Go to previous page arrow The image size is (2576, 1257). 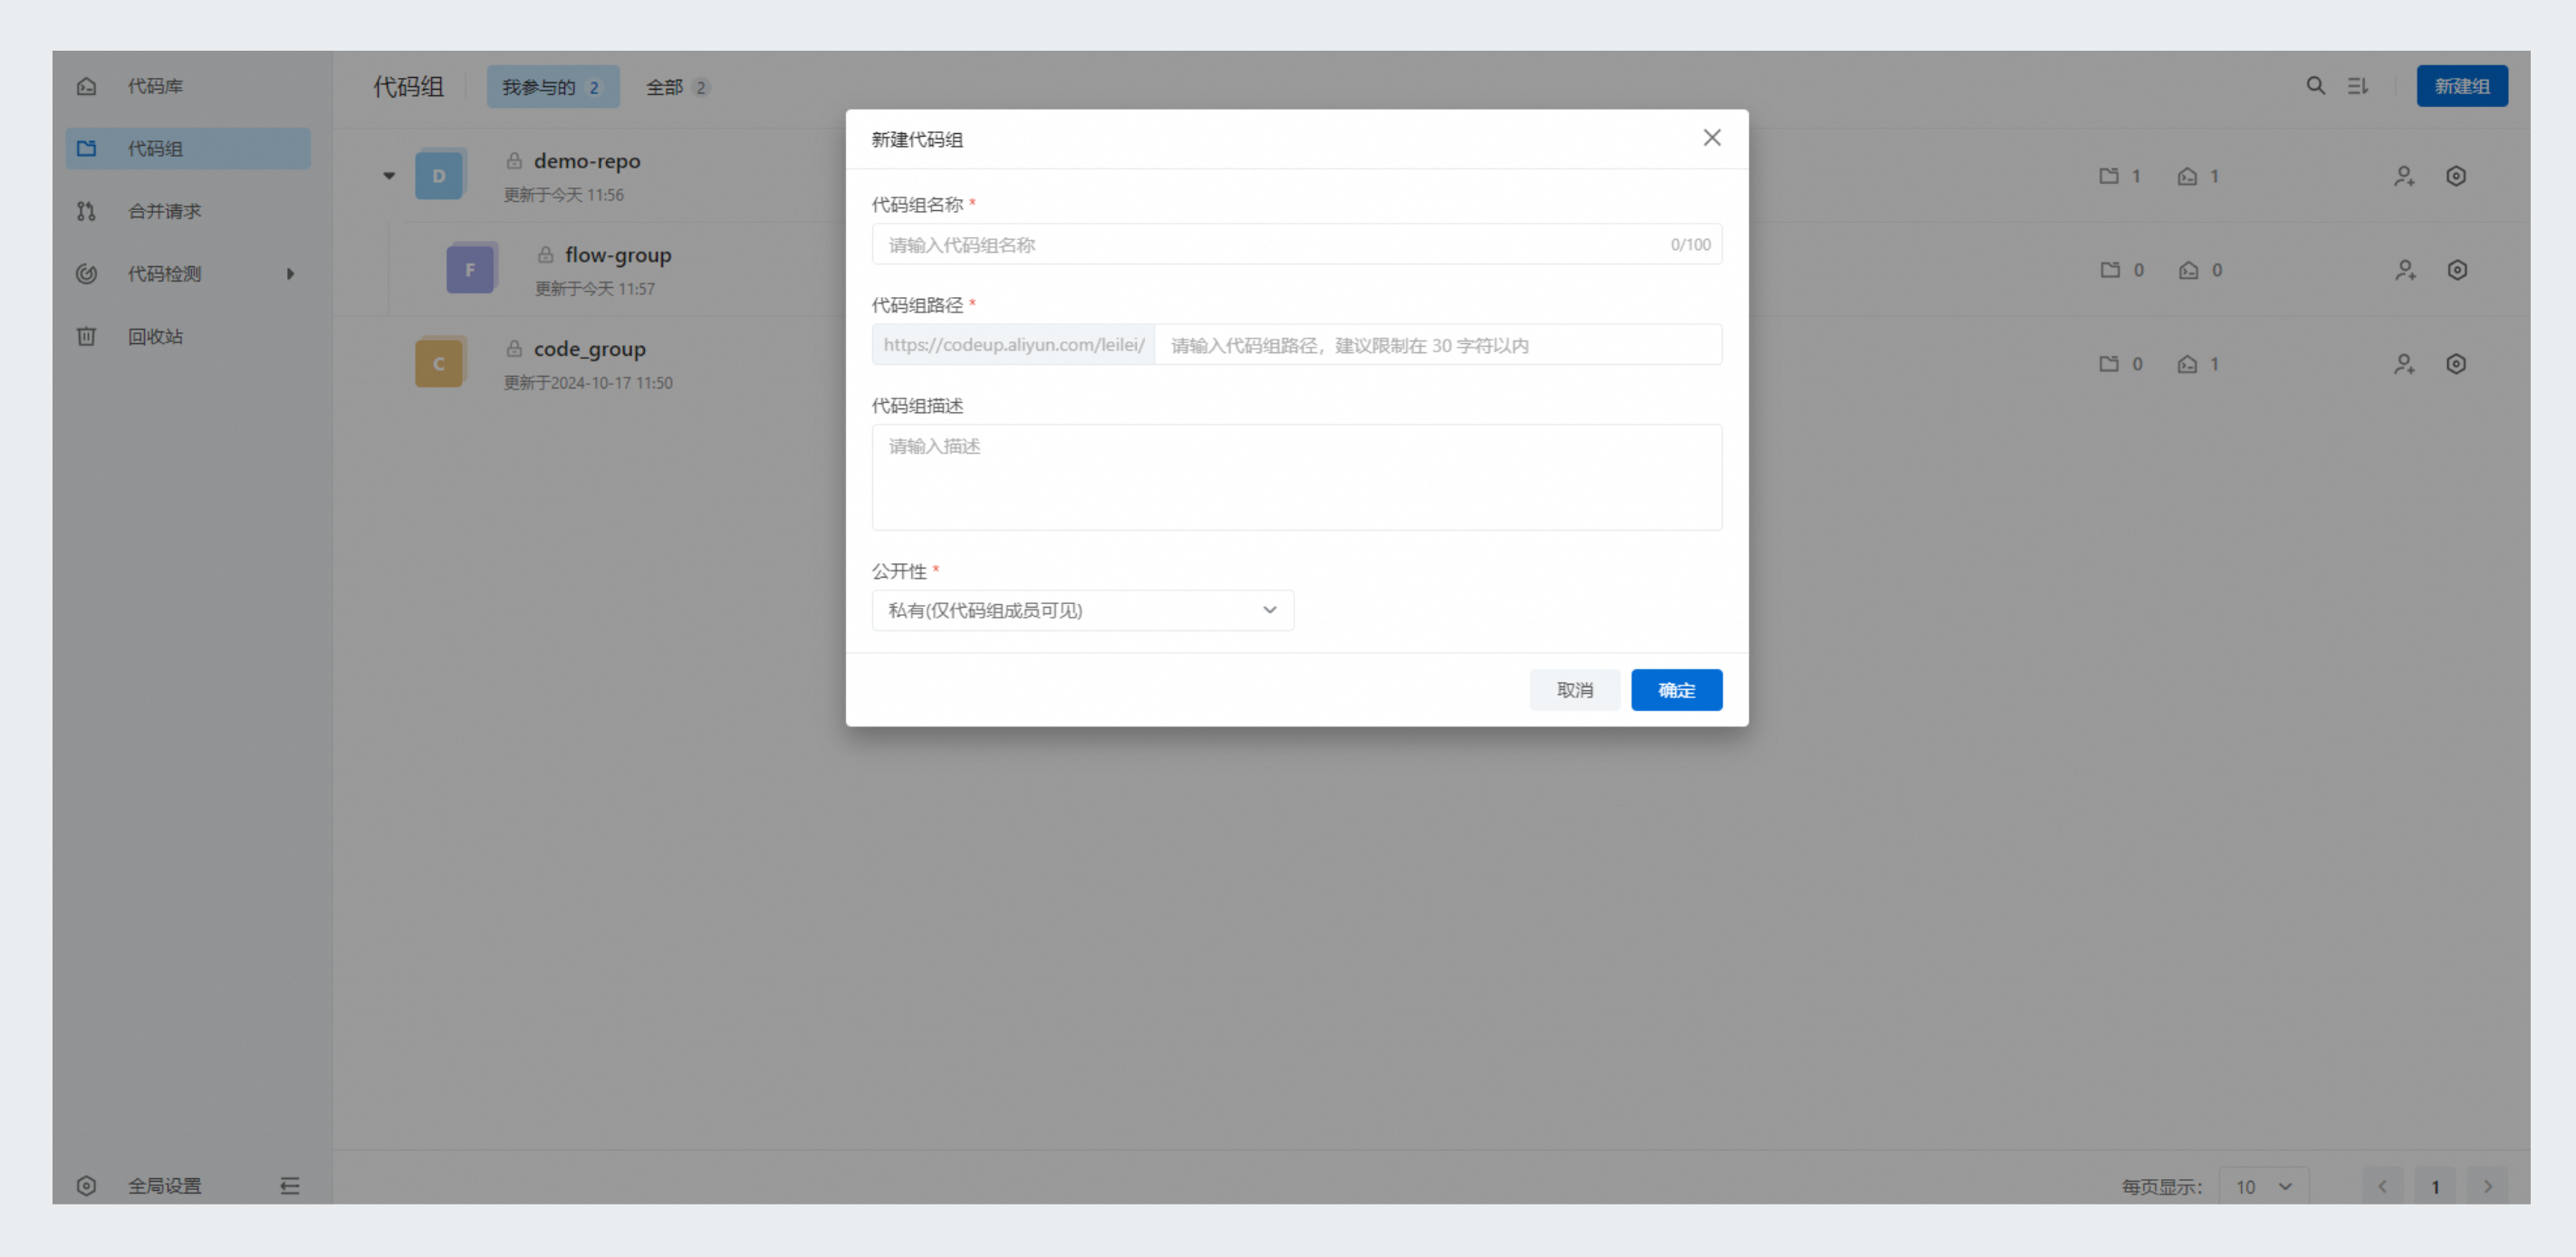coord(2382,1187)
